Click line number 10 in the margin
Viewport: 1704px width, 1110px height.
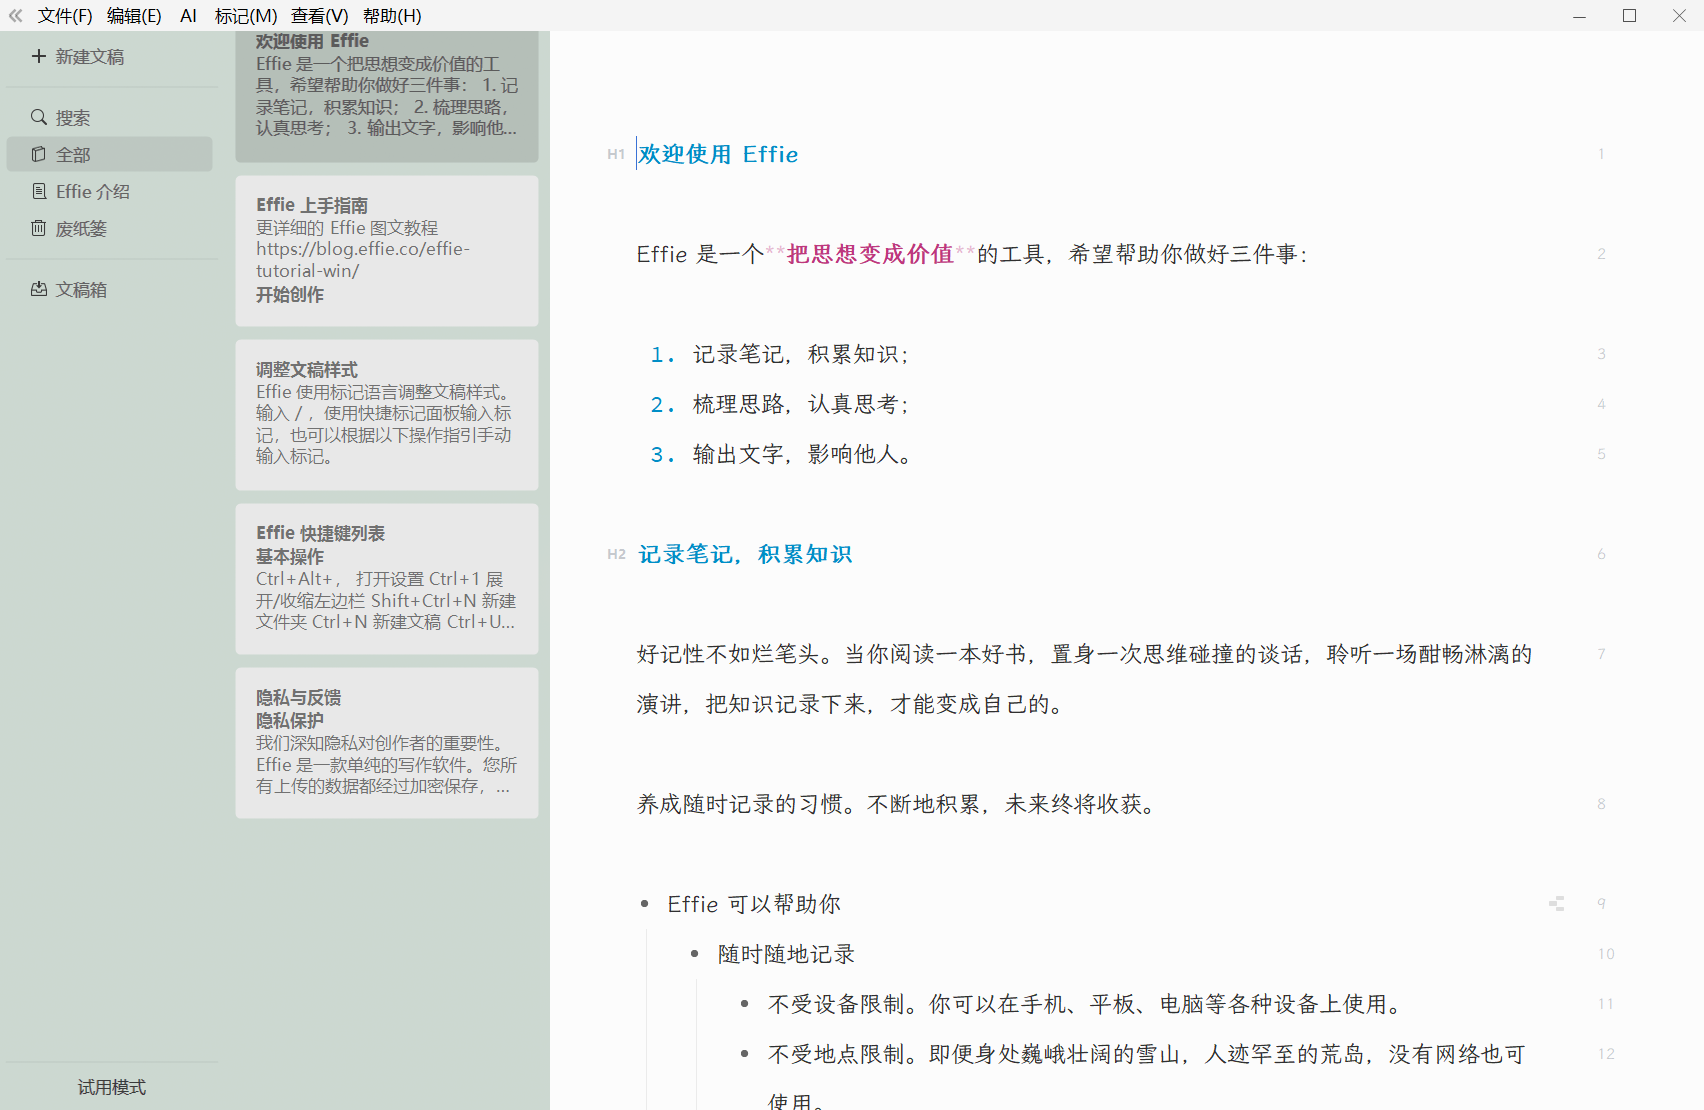click(x=1606, y=954)
